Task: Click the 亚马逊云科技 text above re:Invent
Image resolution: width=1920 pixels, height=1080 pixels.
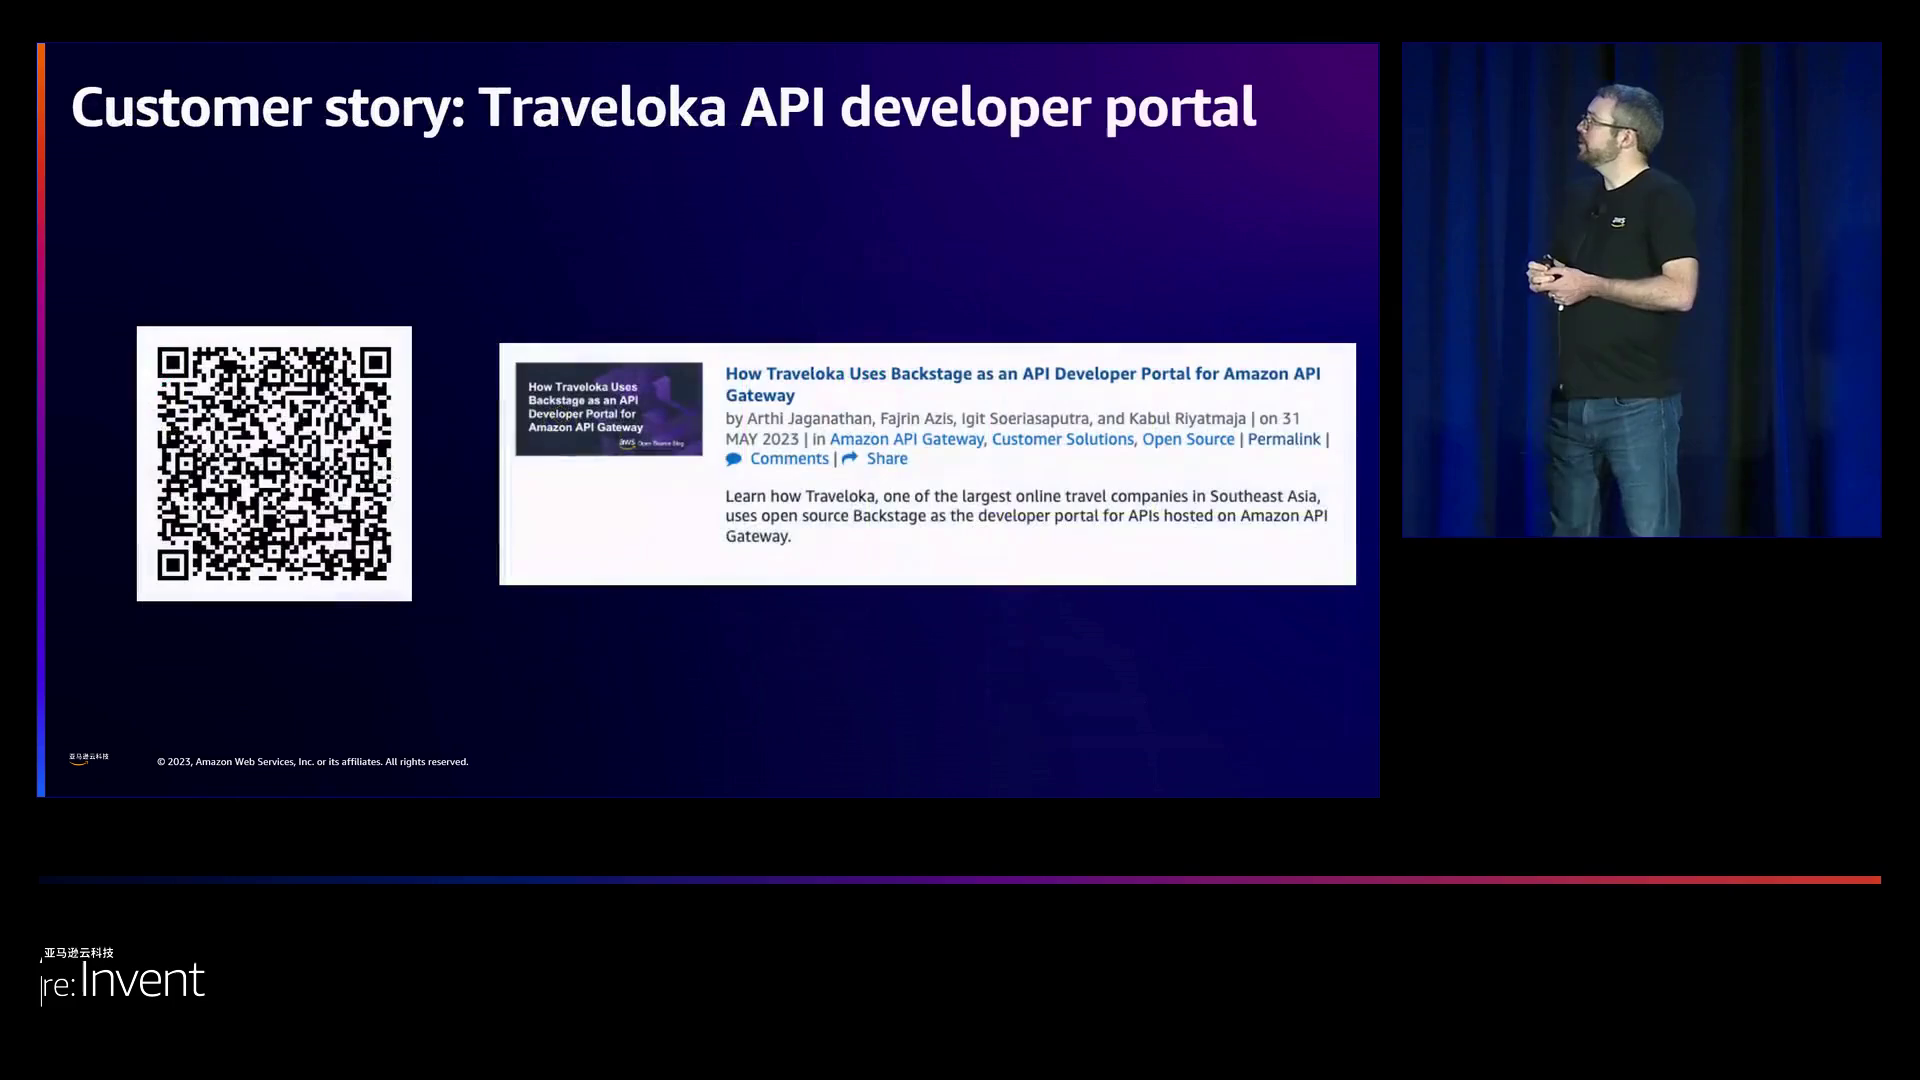Action: (79, 952)
